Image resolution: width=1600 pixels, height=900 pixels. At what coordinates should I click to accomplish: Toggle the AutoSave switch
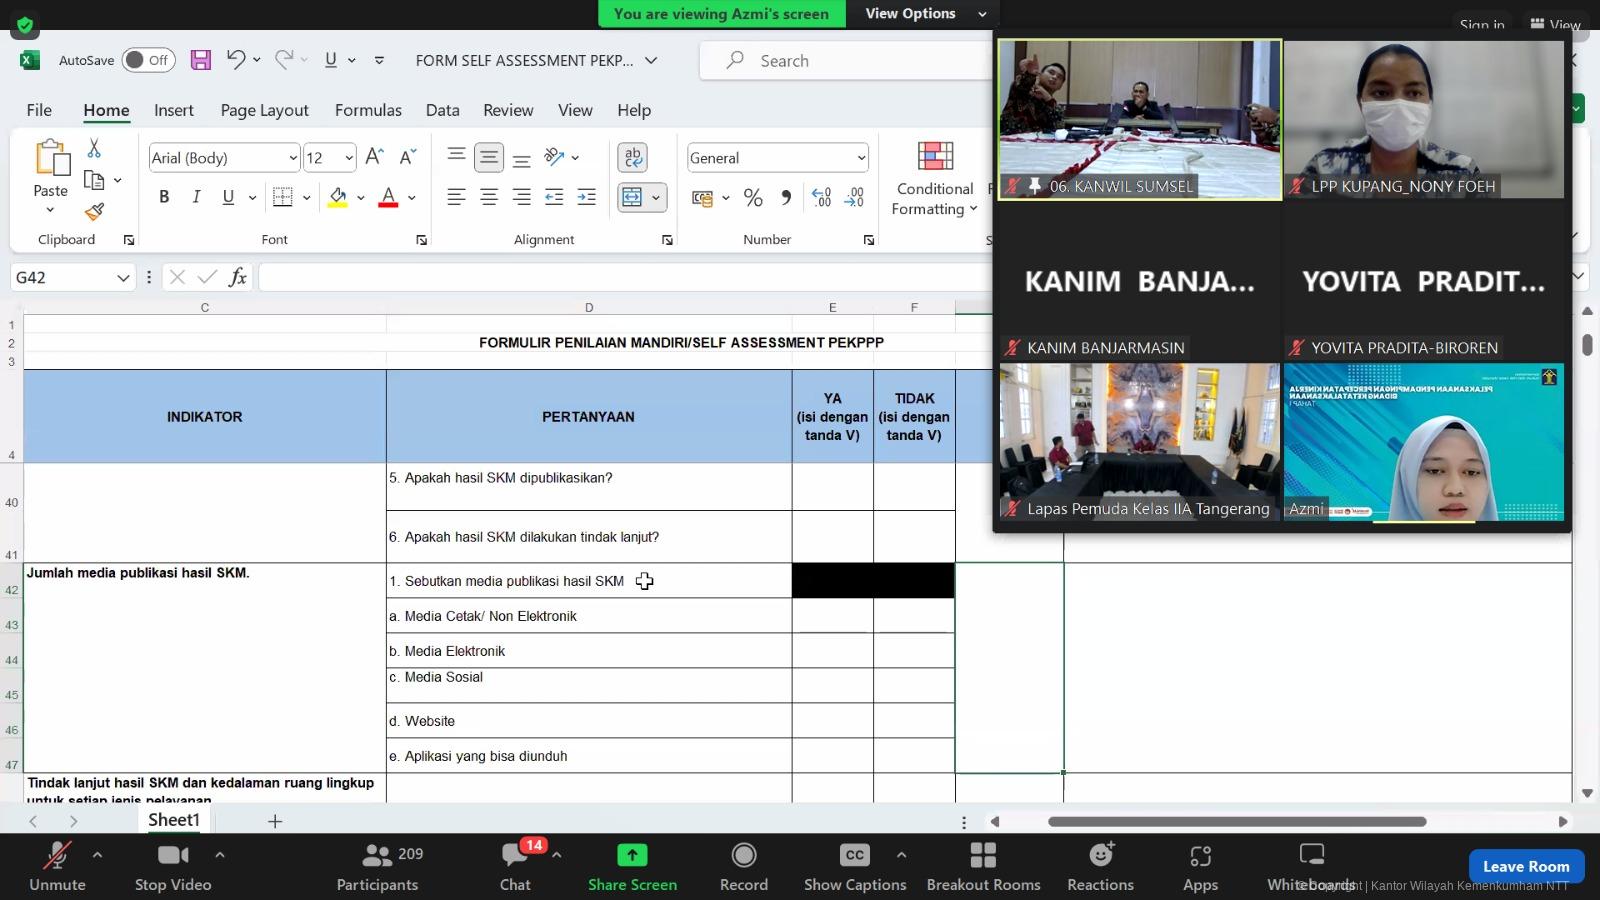click(x=148, y=60)
